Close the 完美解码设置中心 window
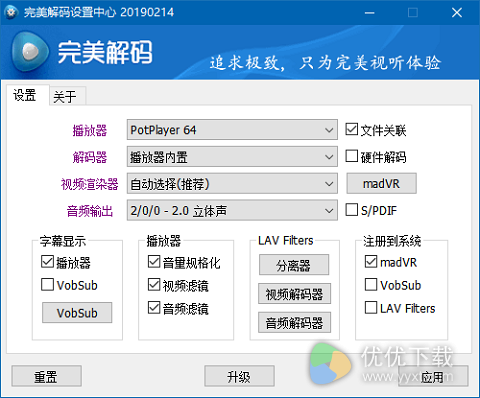Screen dimensions: 480x398 (457, 13)
